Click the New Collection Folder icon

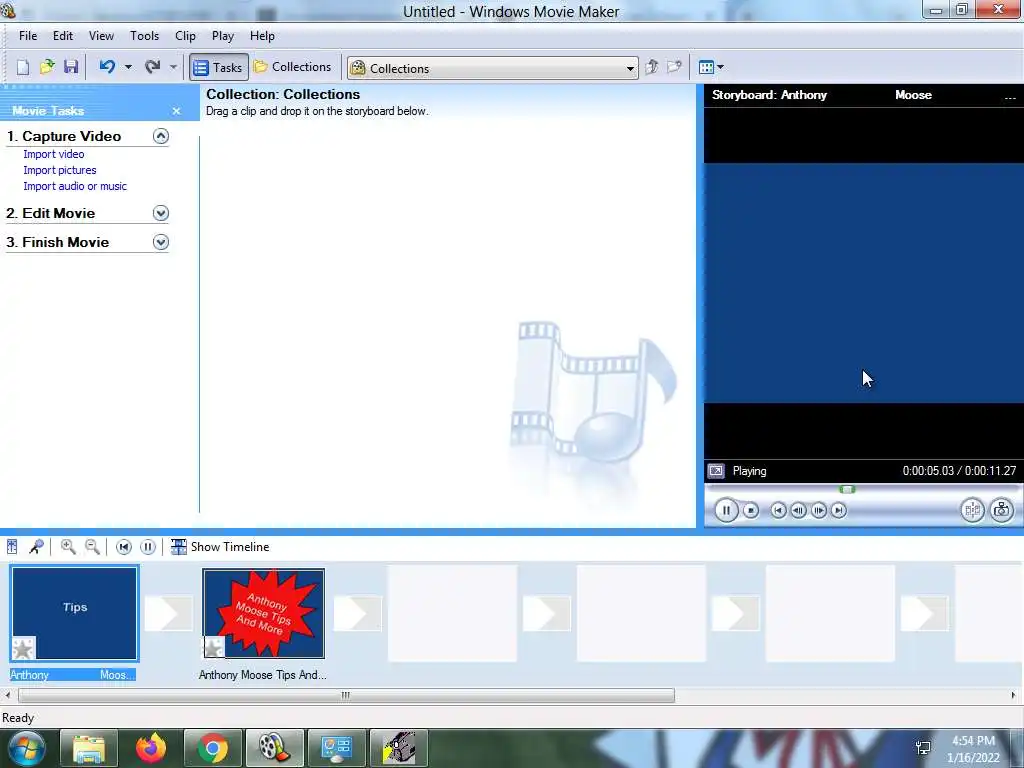674,67
